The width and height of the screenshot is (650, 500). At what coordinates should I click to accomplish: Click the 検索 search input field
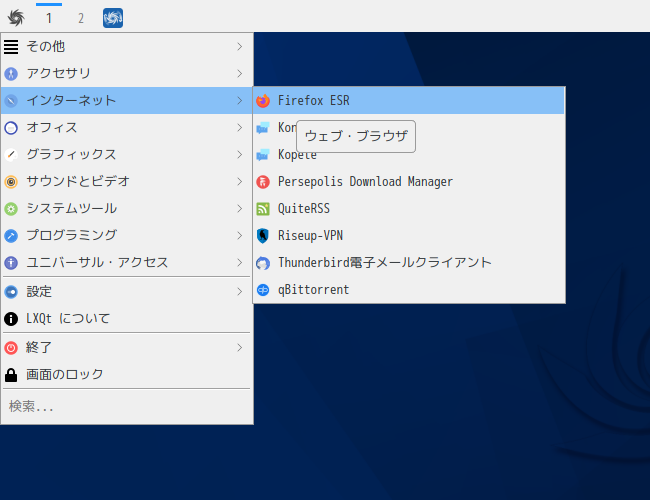coord(127,406)
